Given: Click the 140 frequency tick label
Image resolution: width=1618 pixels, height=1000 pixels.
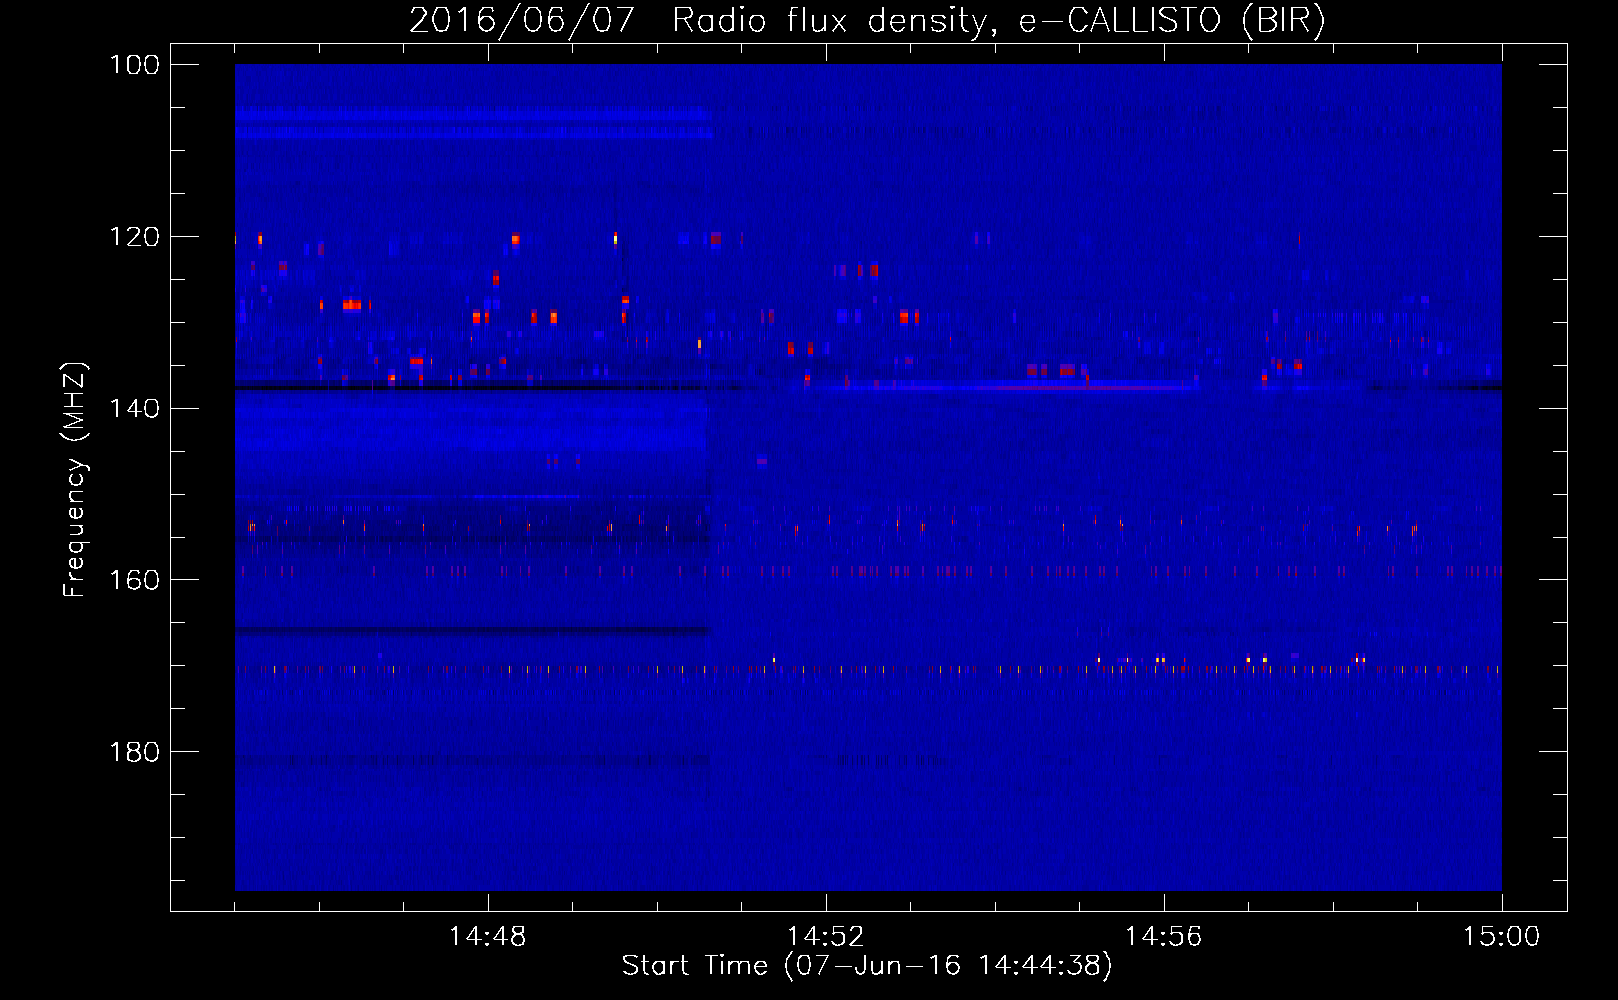Looking at the screenshot, I should (x=135, y=408).
